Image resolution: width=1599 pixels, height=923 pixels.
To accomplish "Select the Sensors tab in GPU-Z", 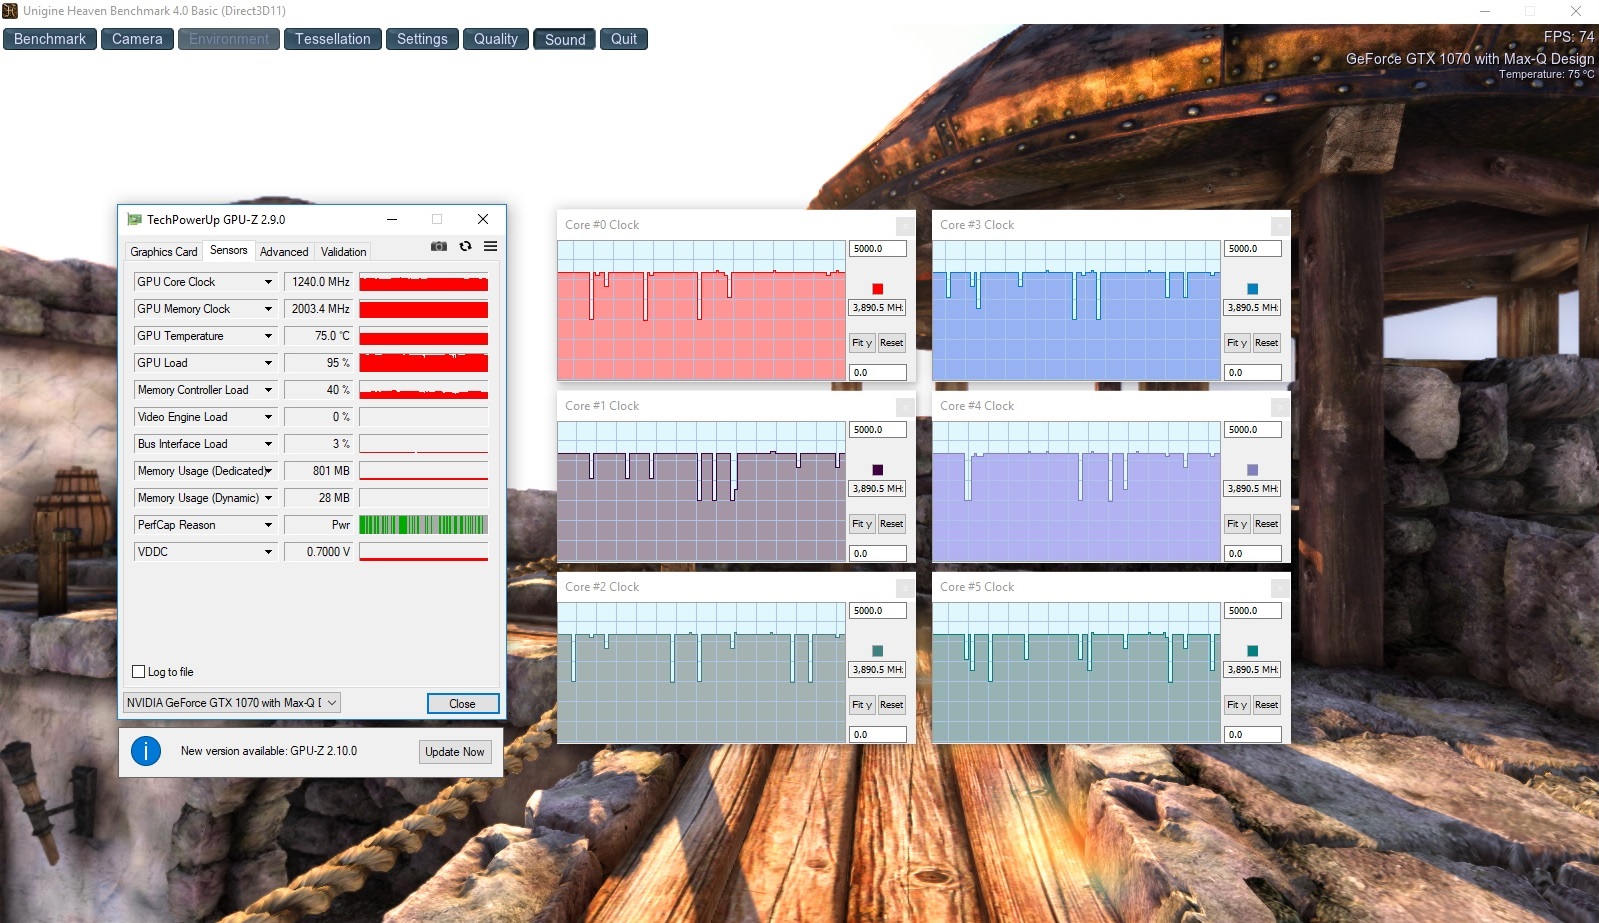I will pyautogui.click(x=229, y=250).
